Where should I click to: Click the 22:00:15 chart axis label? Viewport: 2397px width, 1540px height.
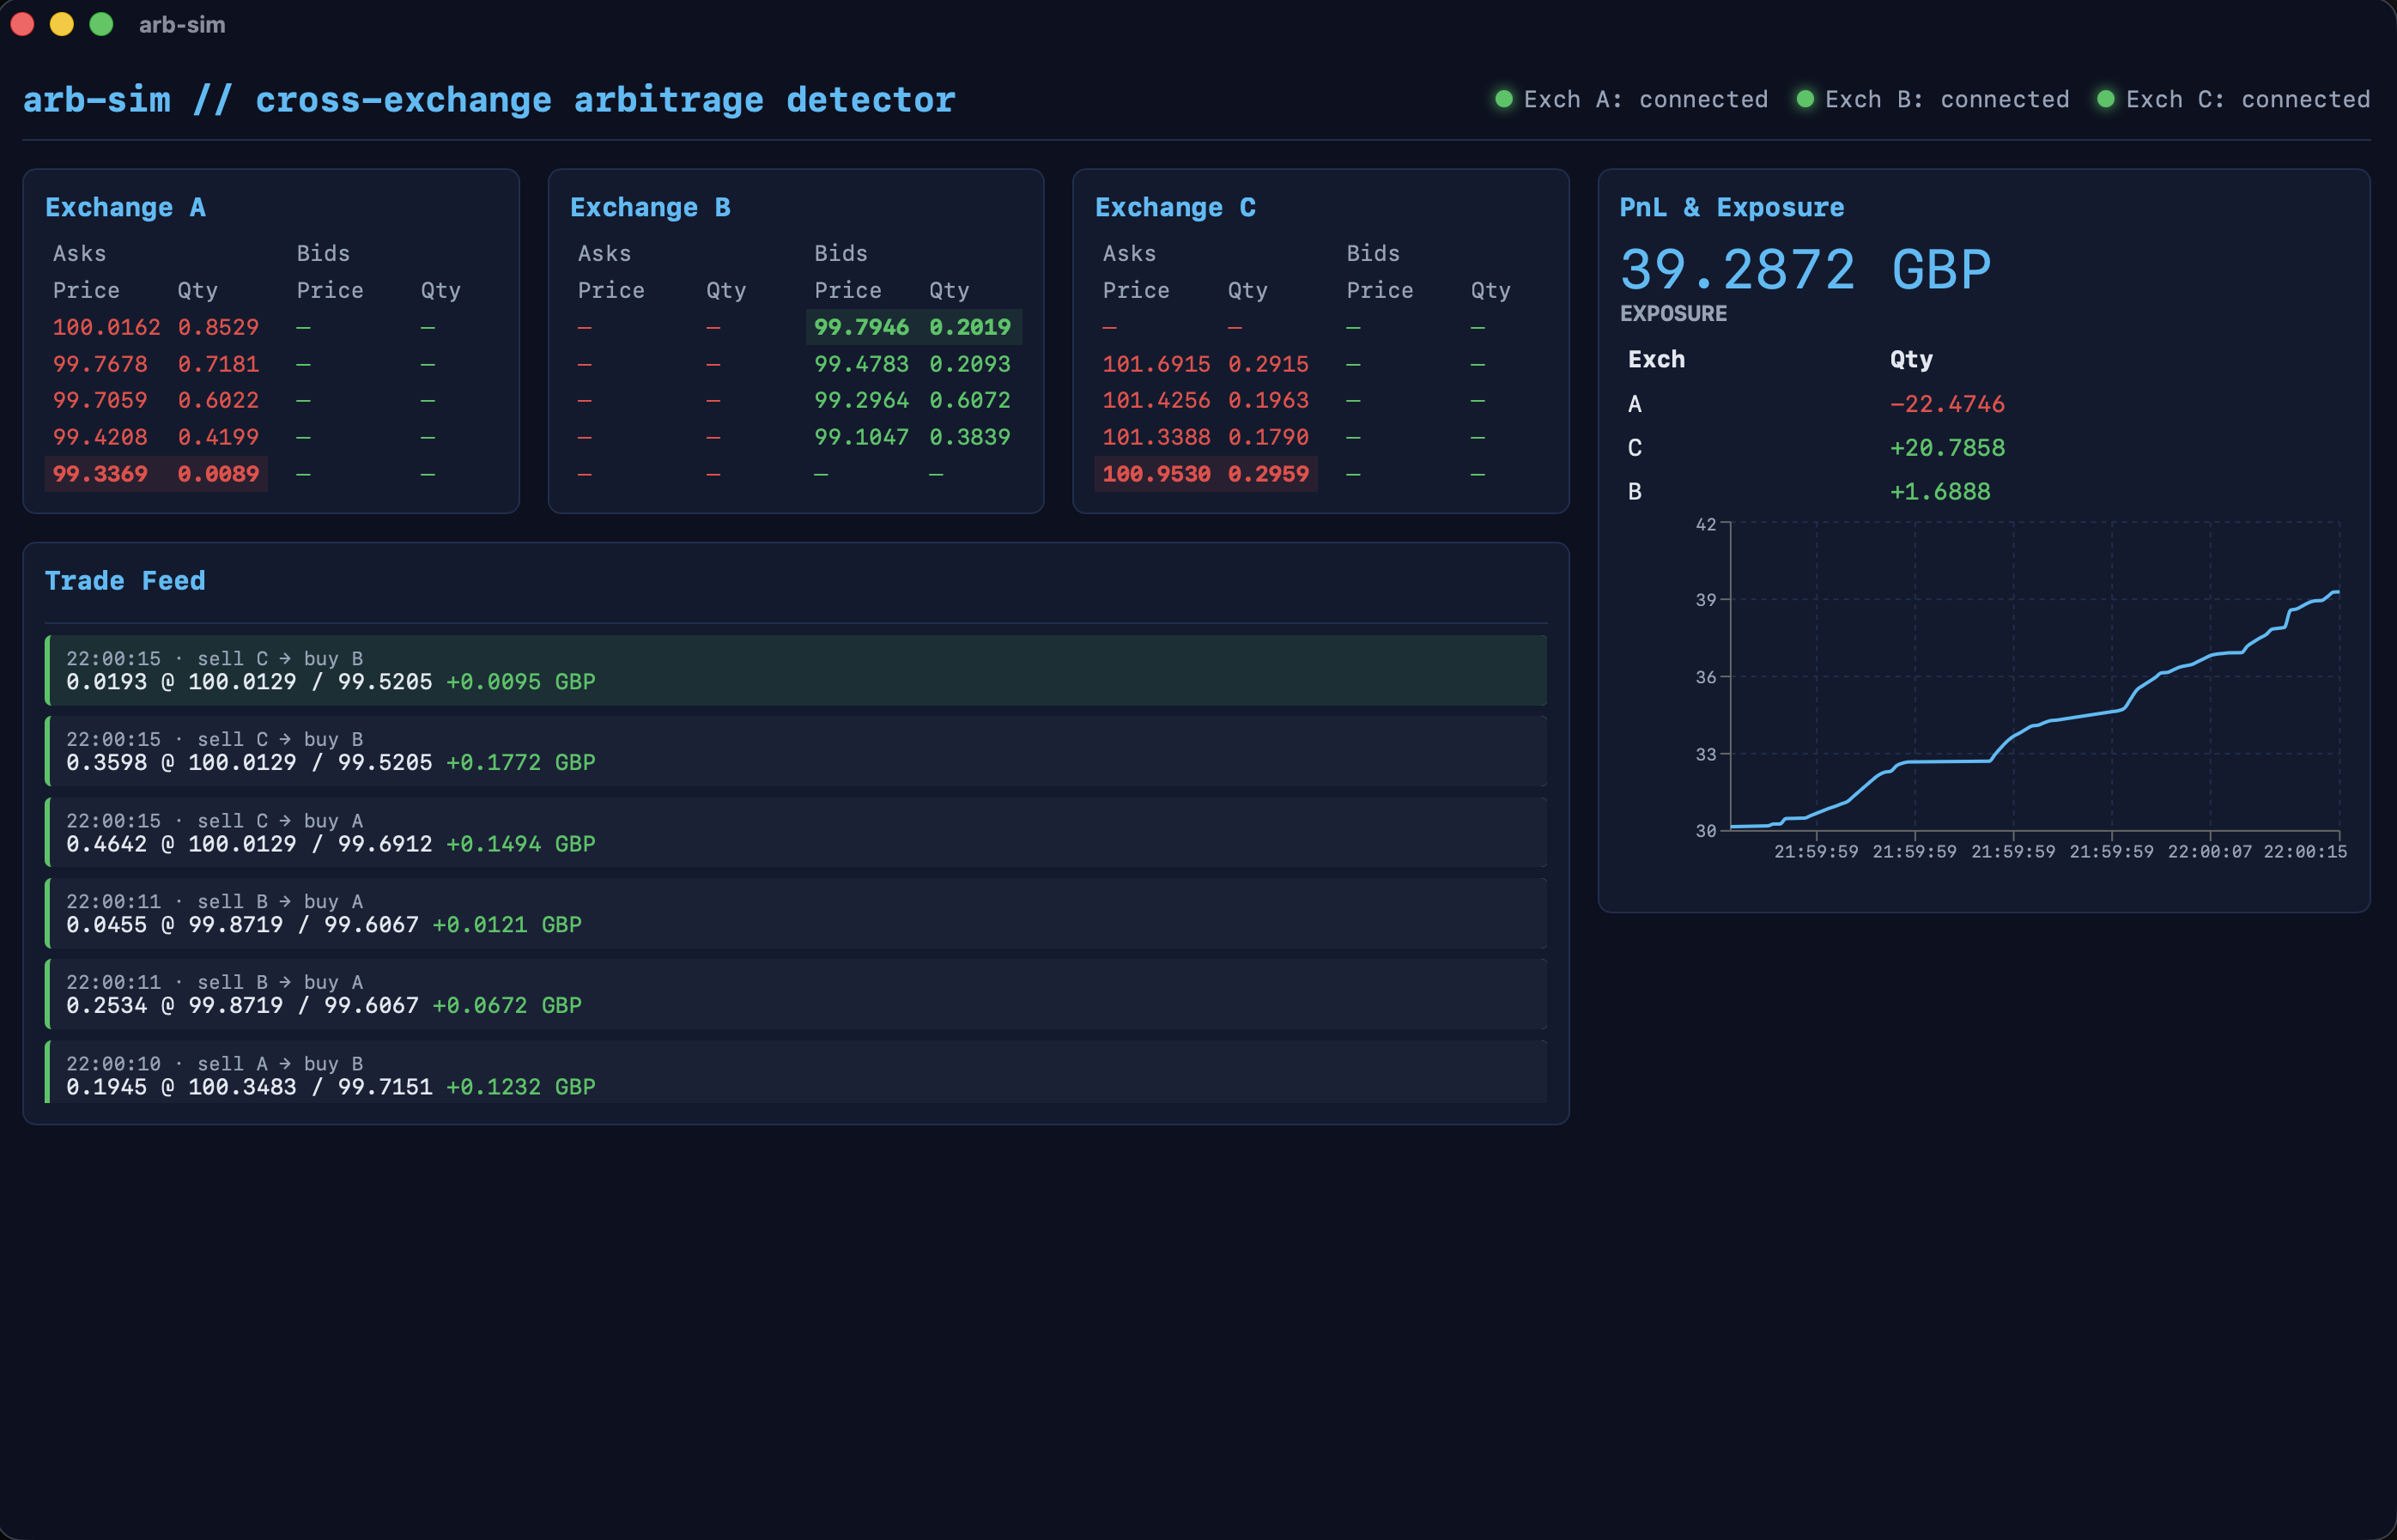[x=2305, y=851]
